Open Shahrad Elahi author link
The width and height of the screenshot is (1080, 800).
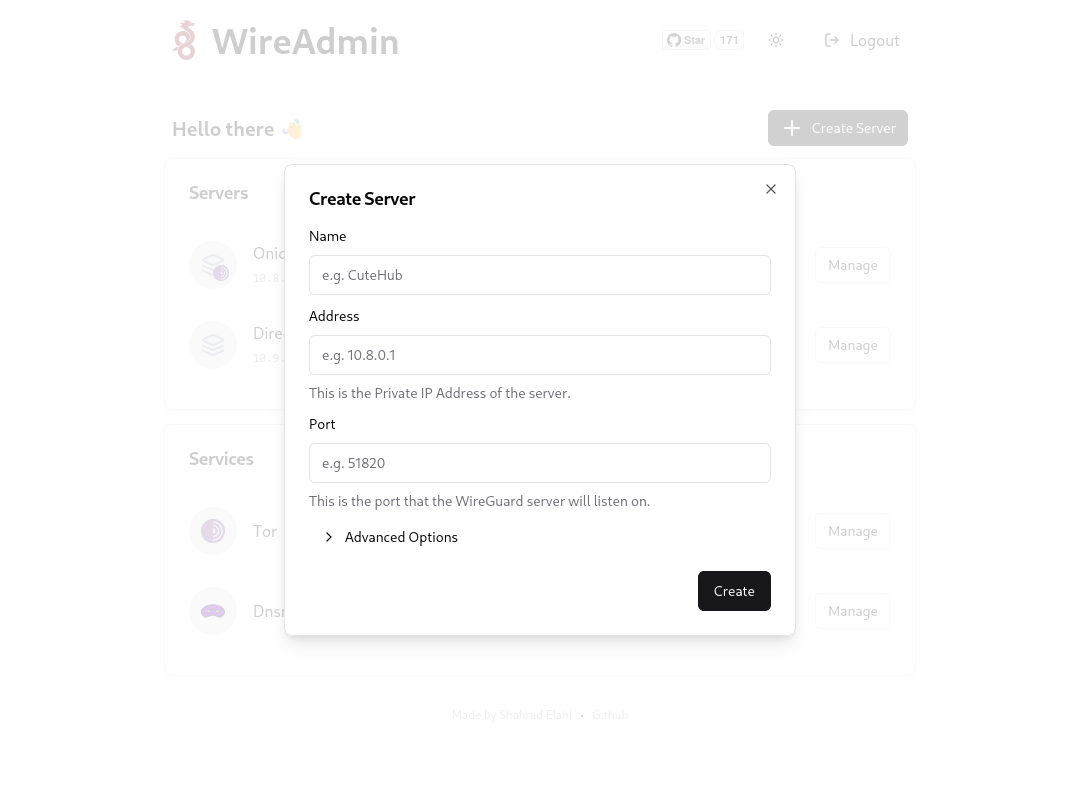pos(535,715)
